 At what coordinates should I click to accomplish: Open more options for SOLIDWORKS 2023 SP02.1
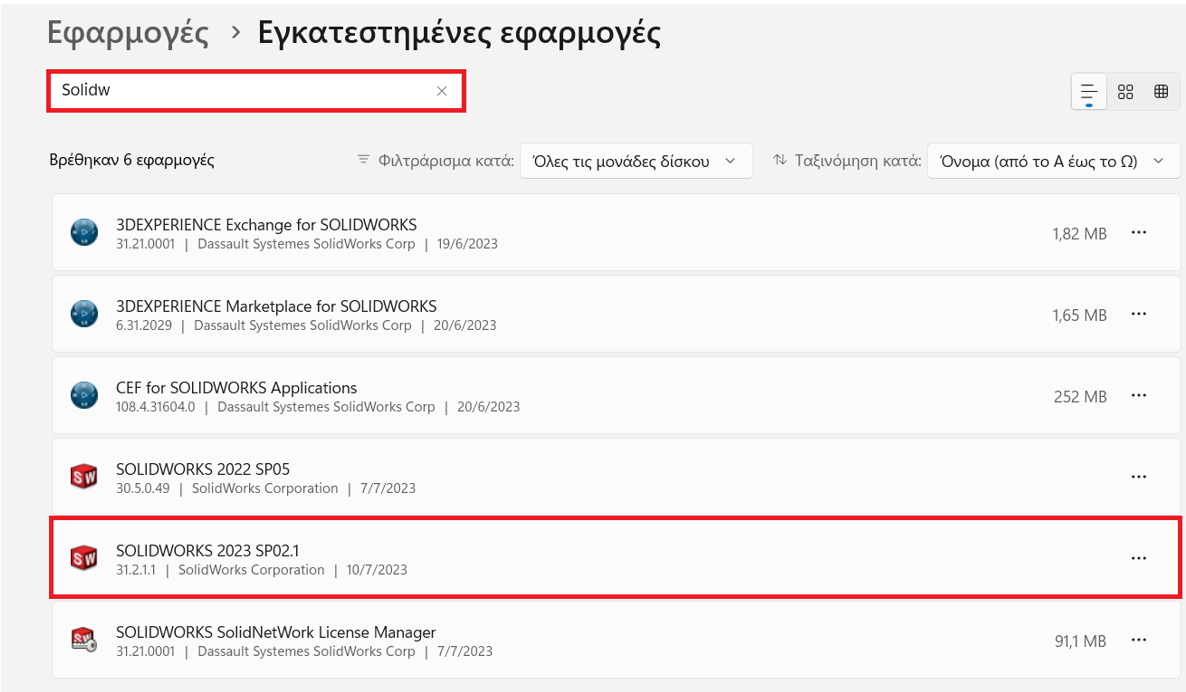point(1138,559)
